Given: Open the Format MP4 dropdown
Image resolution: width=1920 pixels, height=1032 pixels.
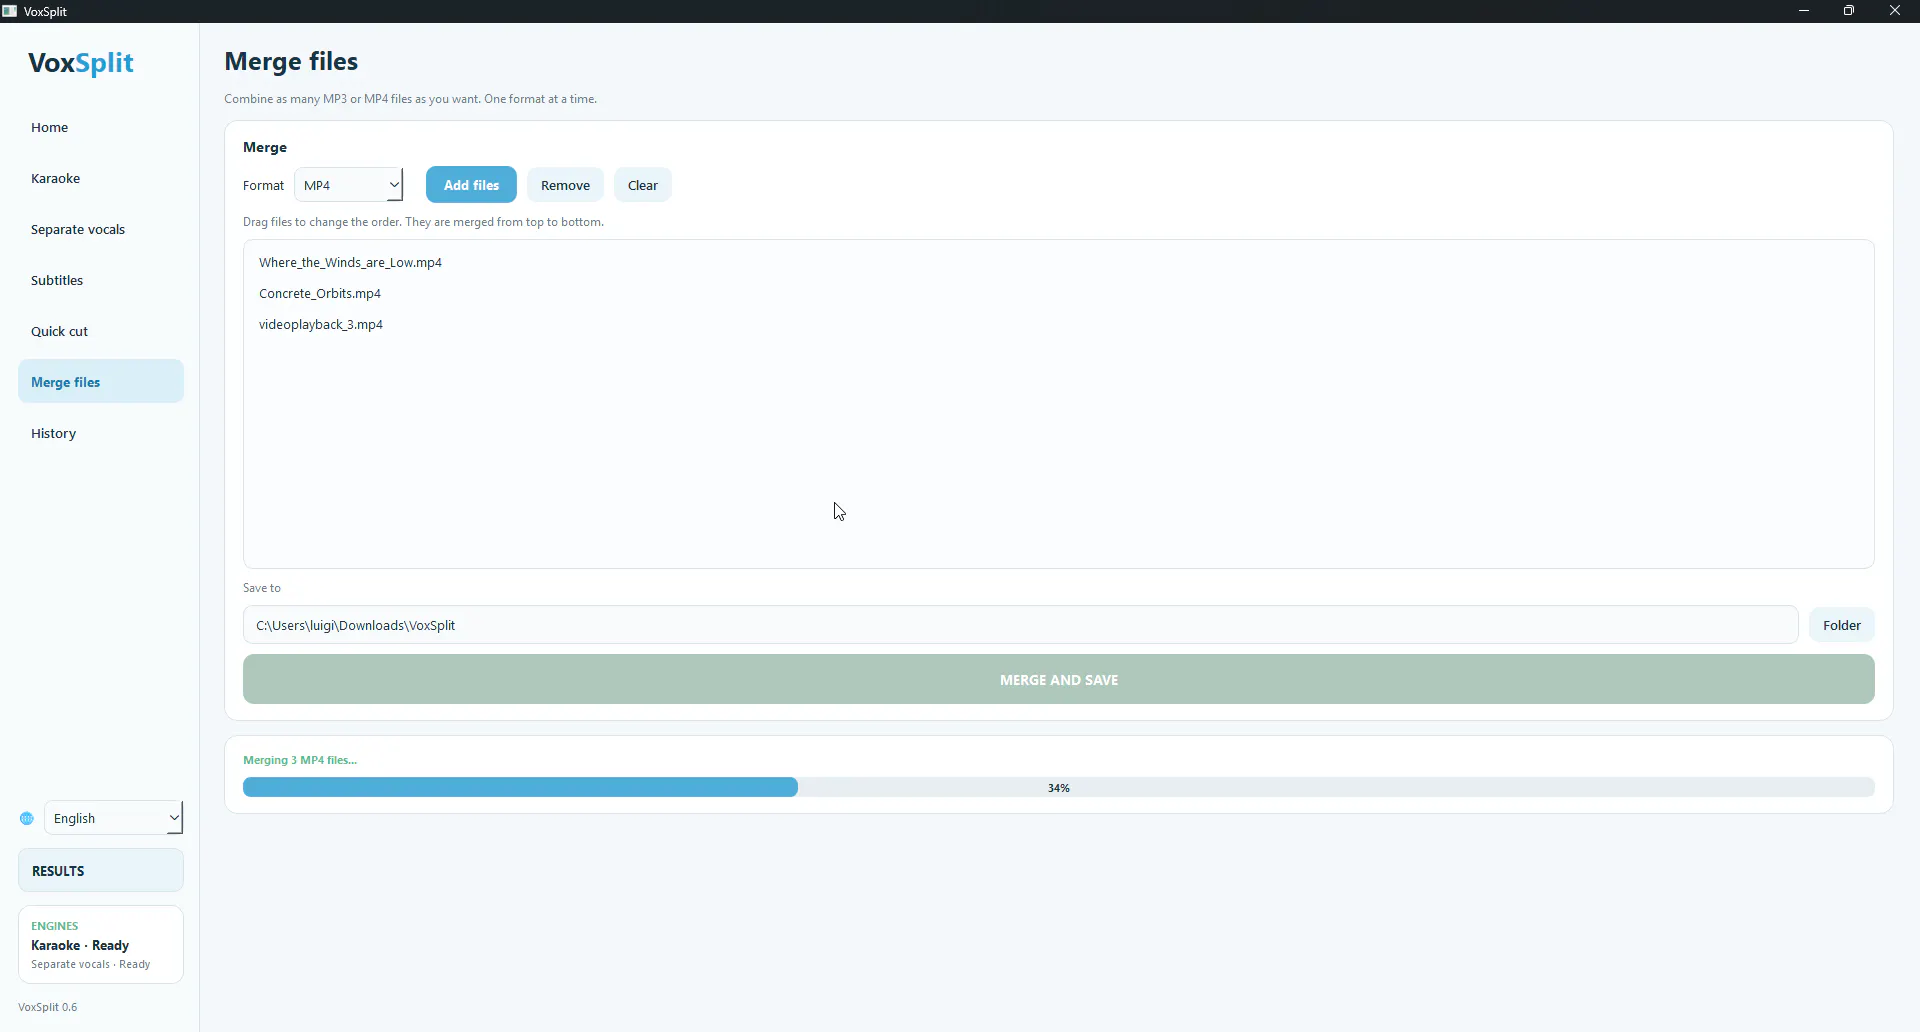Looking at the screenshot, I should (348, 185).
